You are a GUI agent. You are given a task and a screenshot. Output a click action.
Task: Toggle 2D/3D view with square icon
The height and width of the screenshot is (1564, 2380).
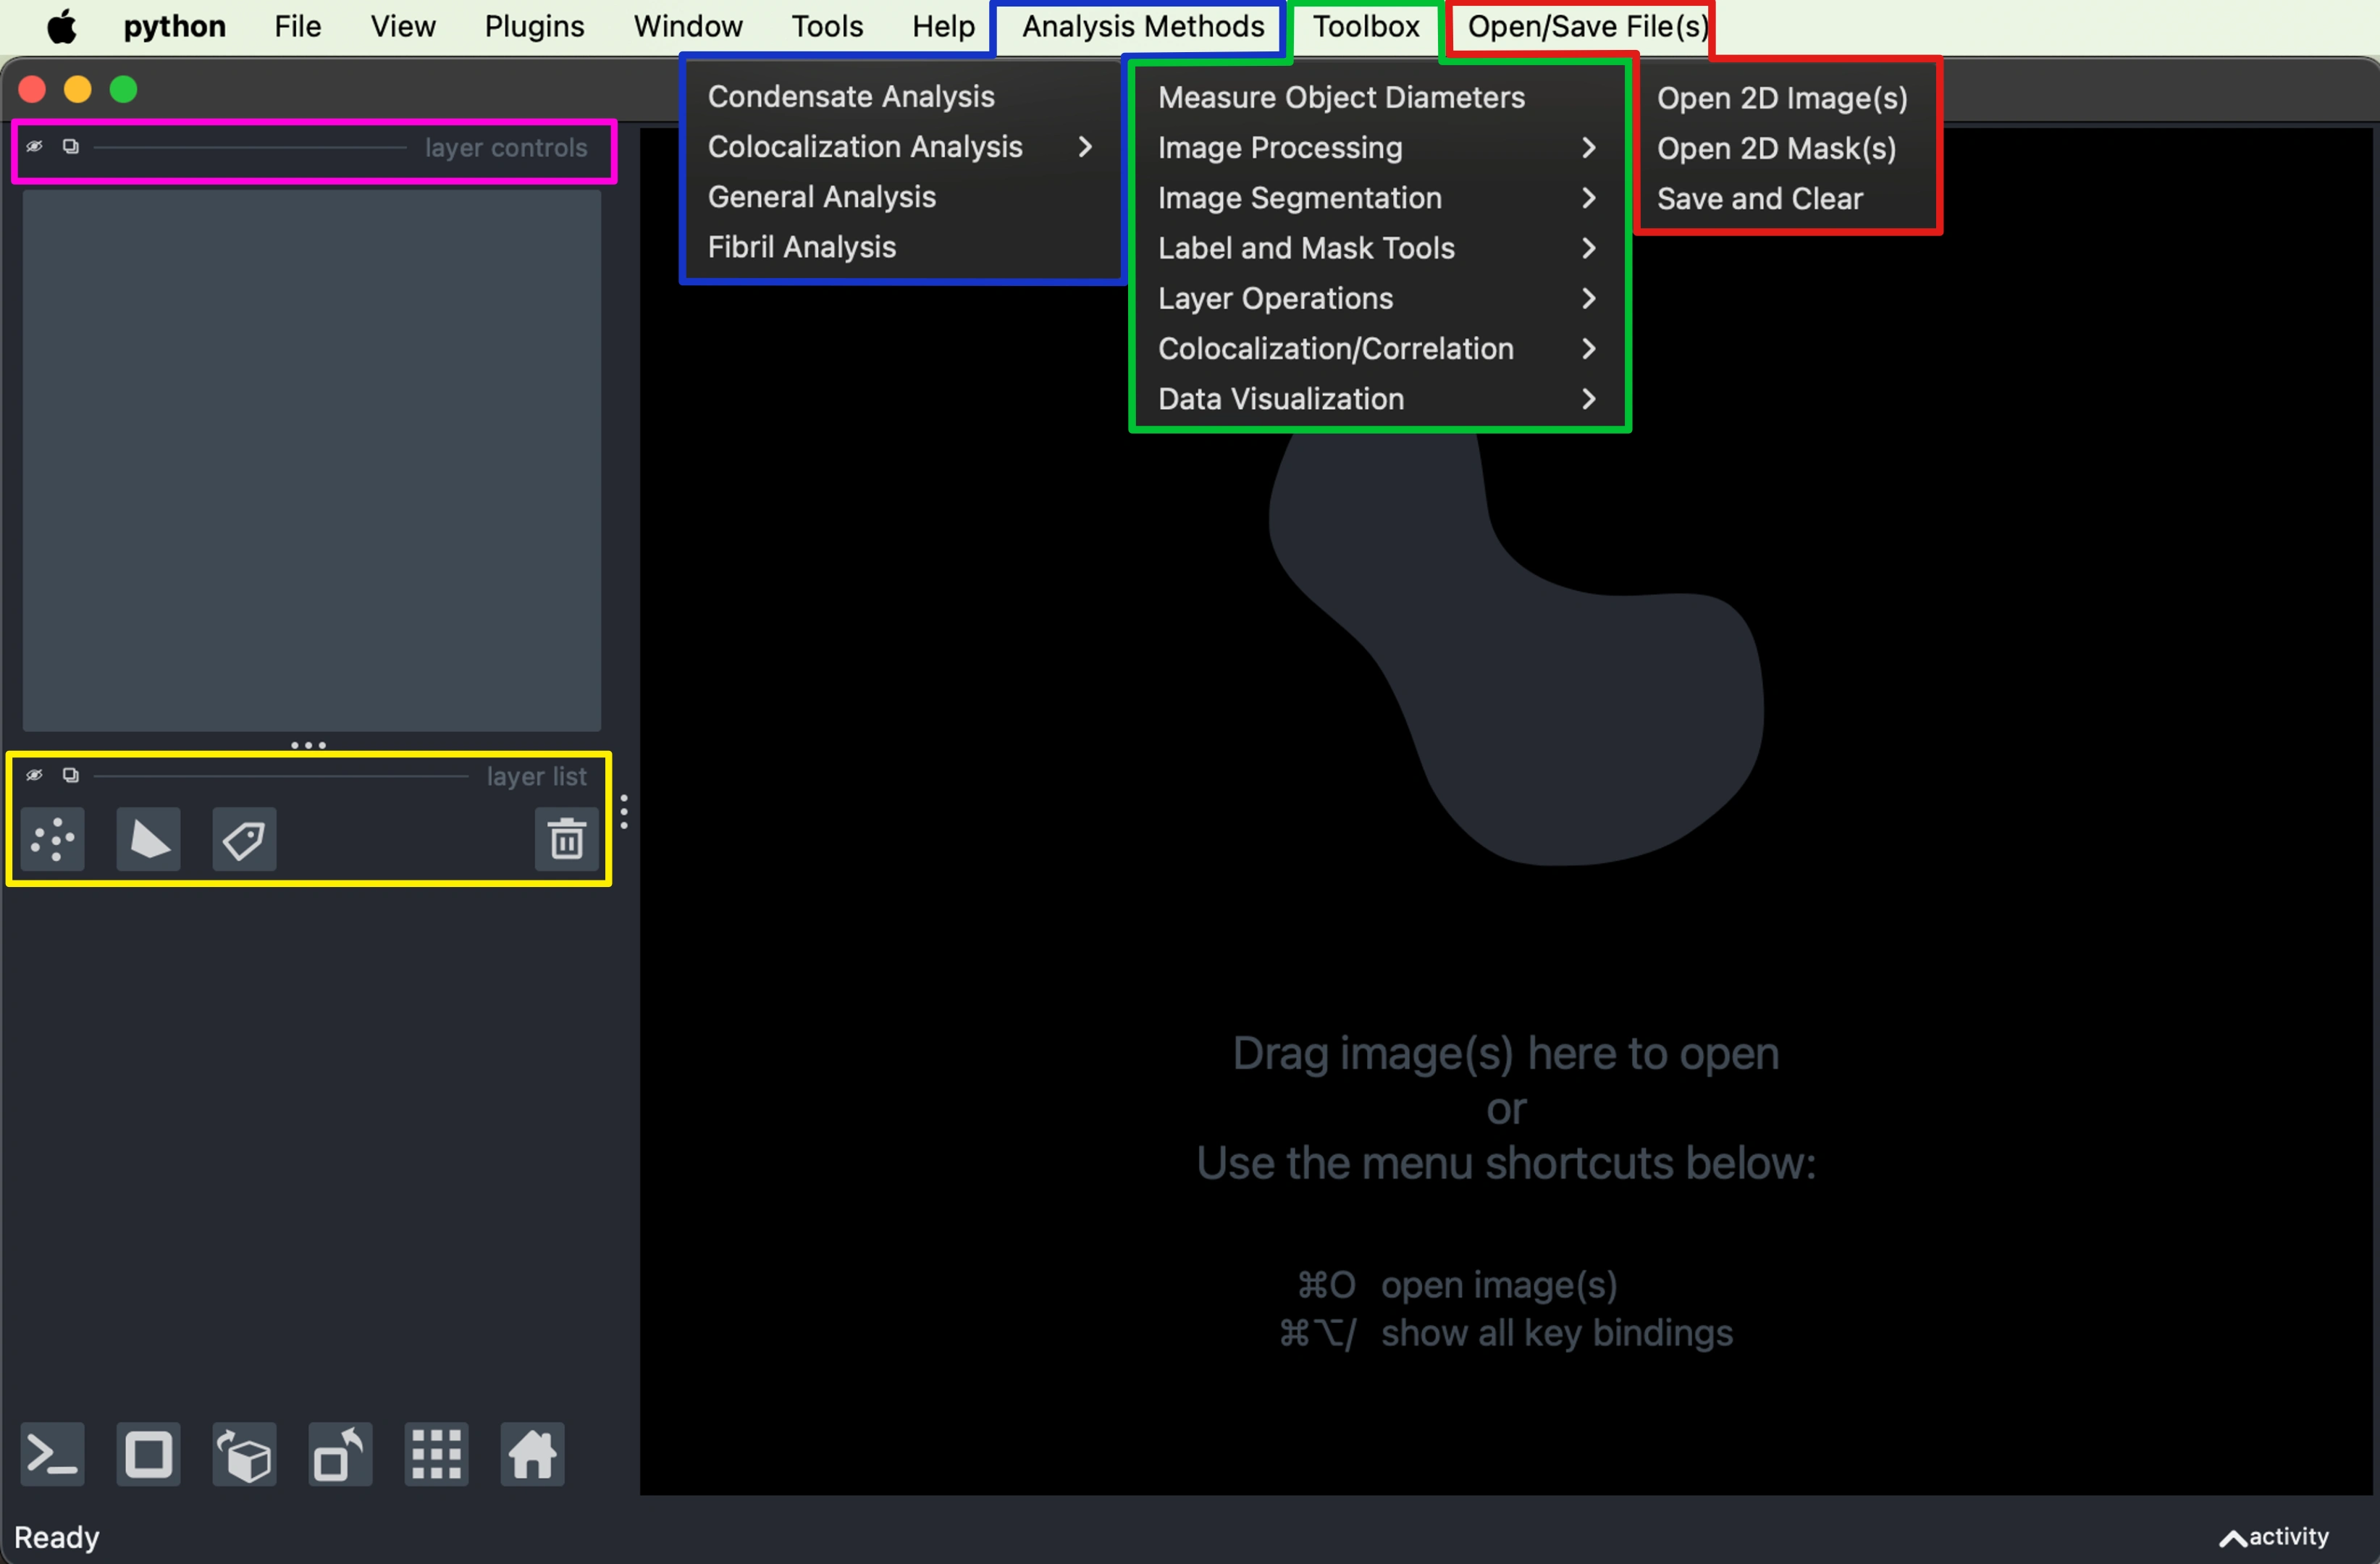148,1454
